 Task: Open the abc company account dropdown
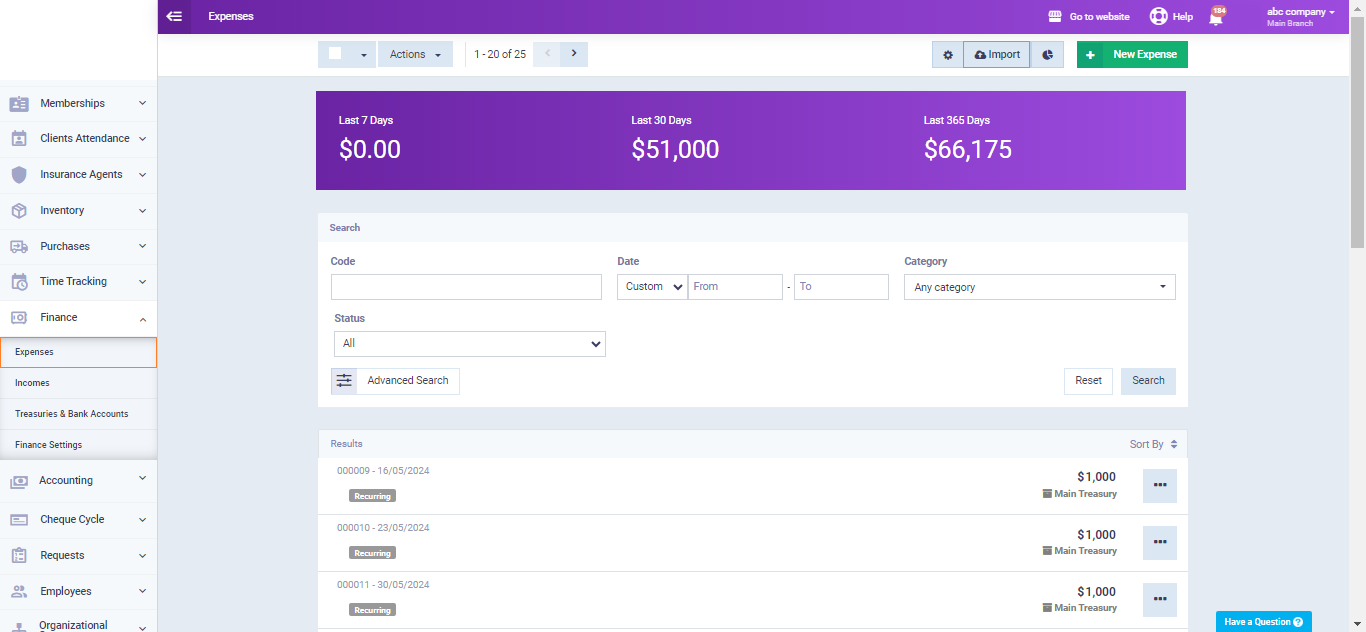(1301, 16)
